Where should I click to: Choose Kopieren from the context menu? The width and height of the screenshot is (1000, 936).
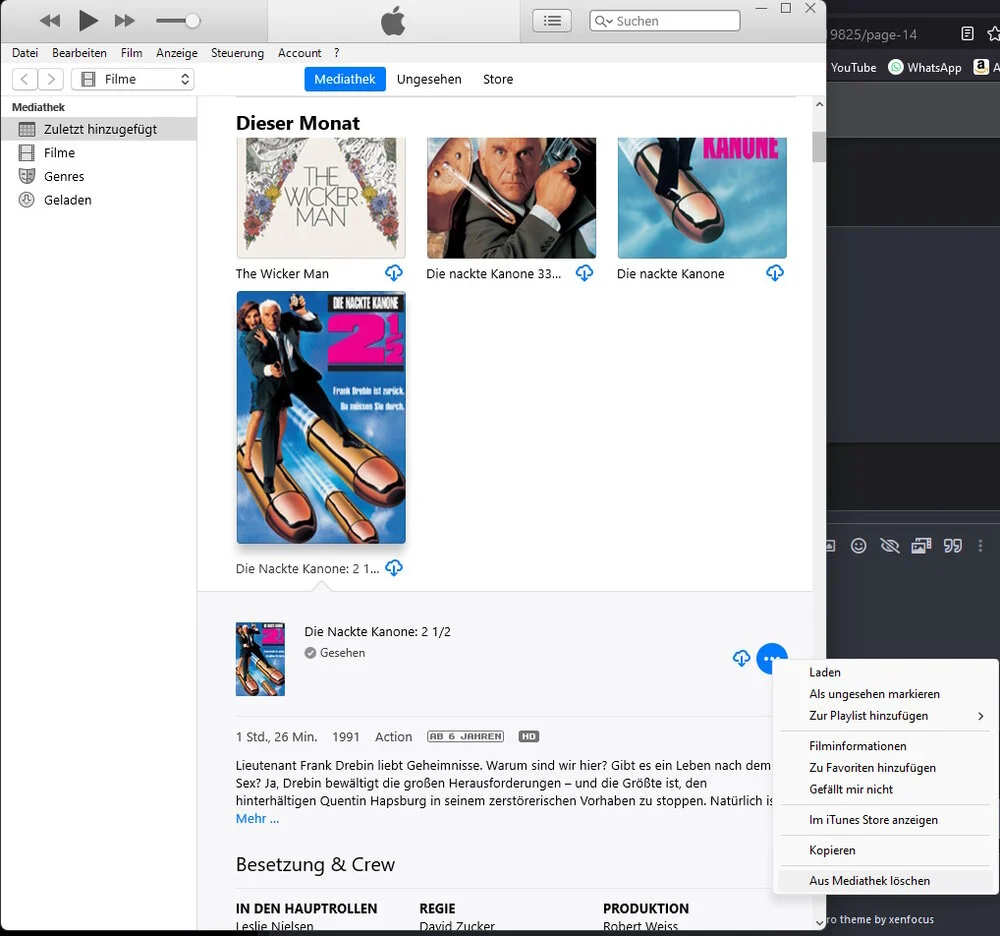click(x=885, y=851)
